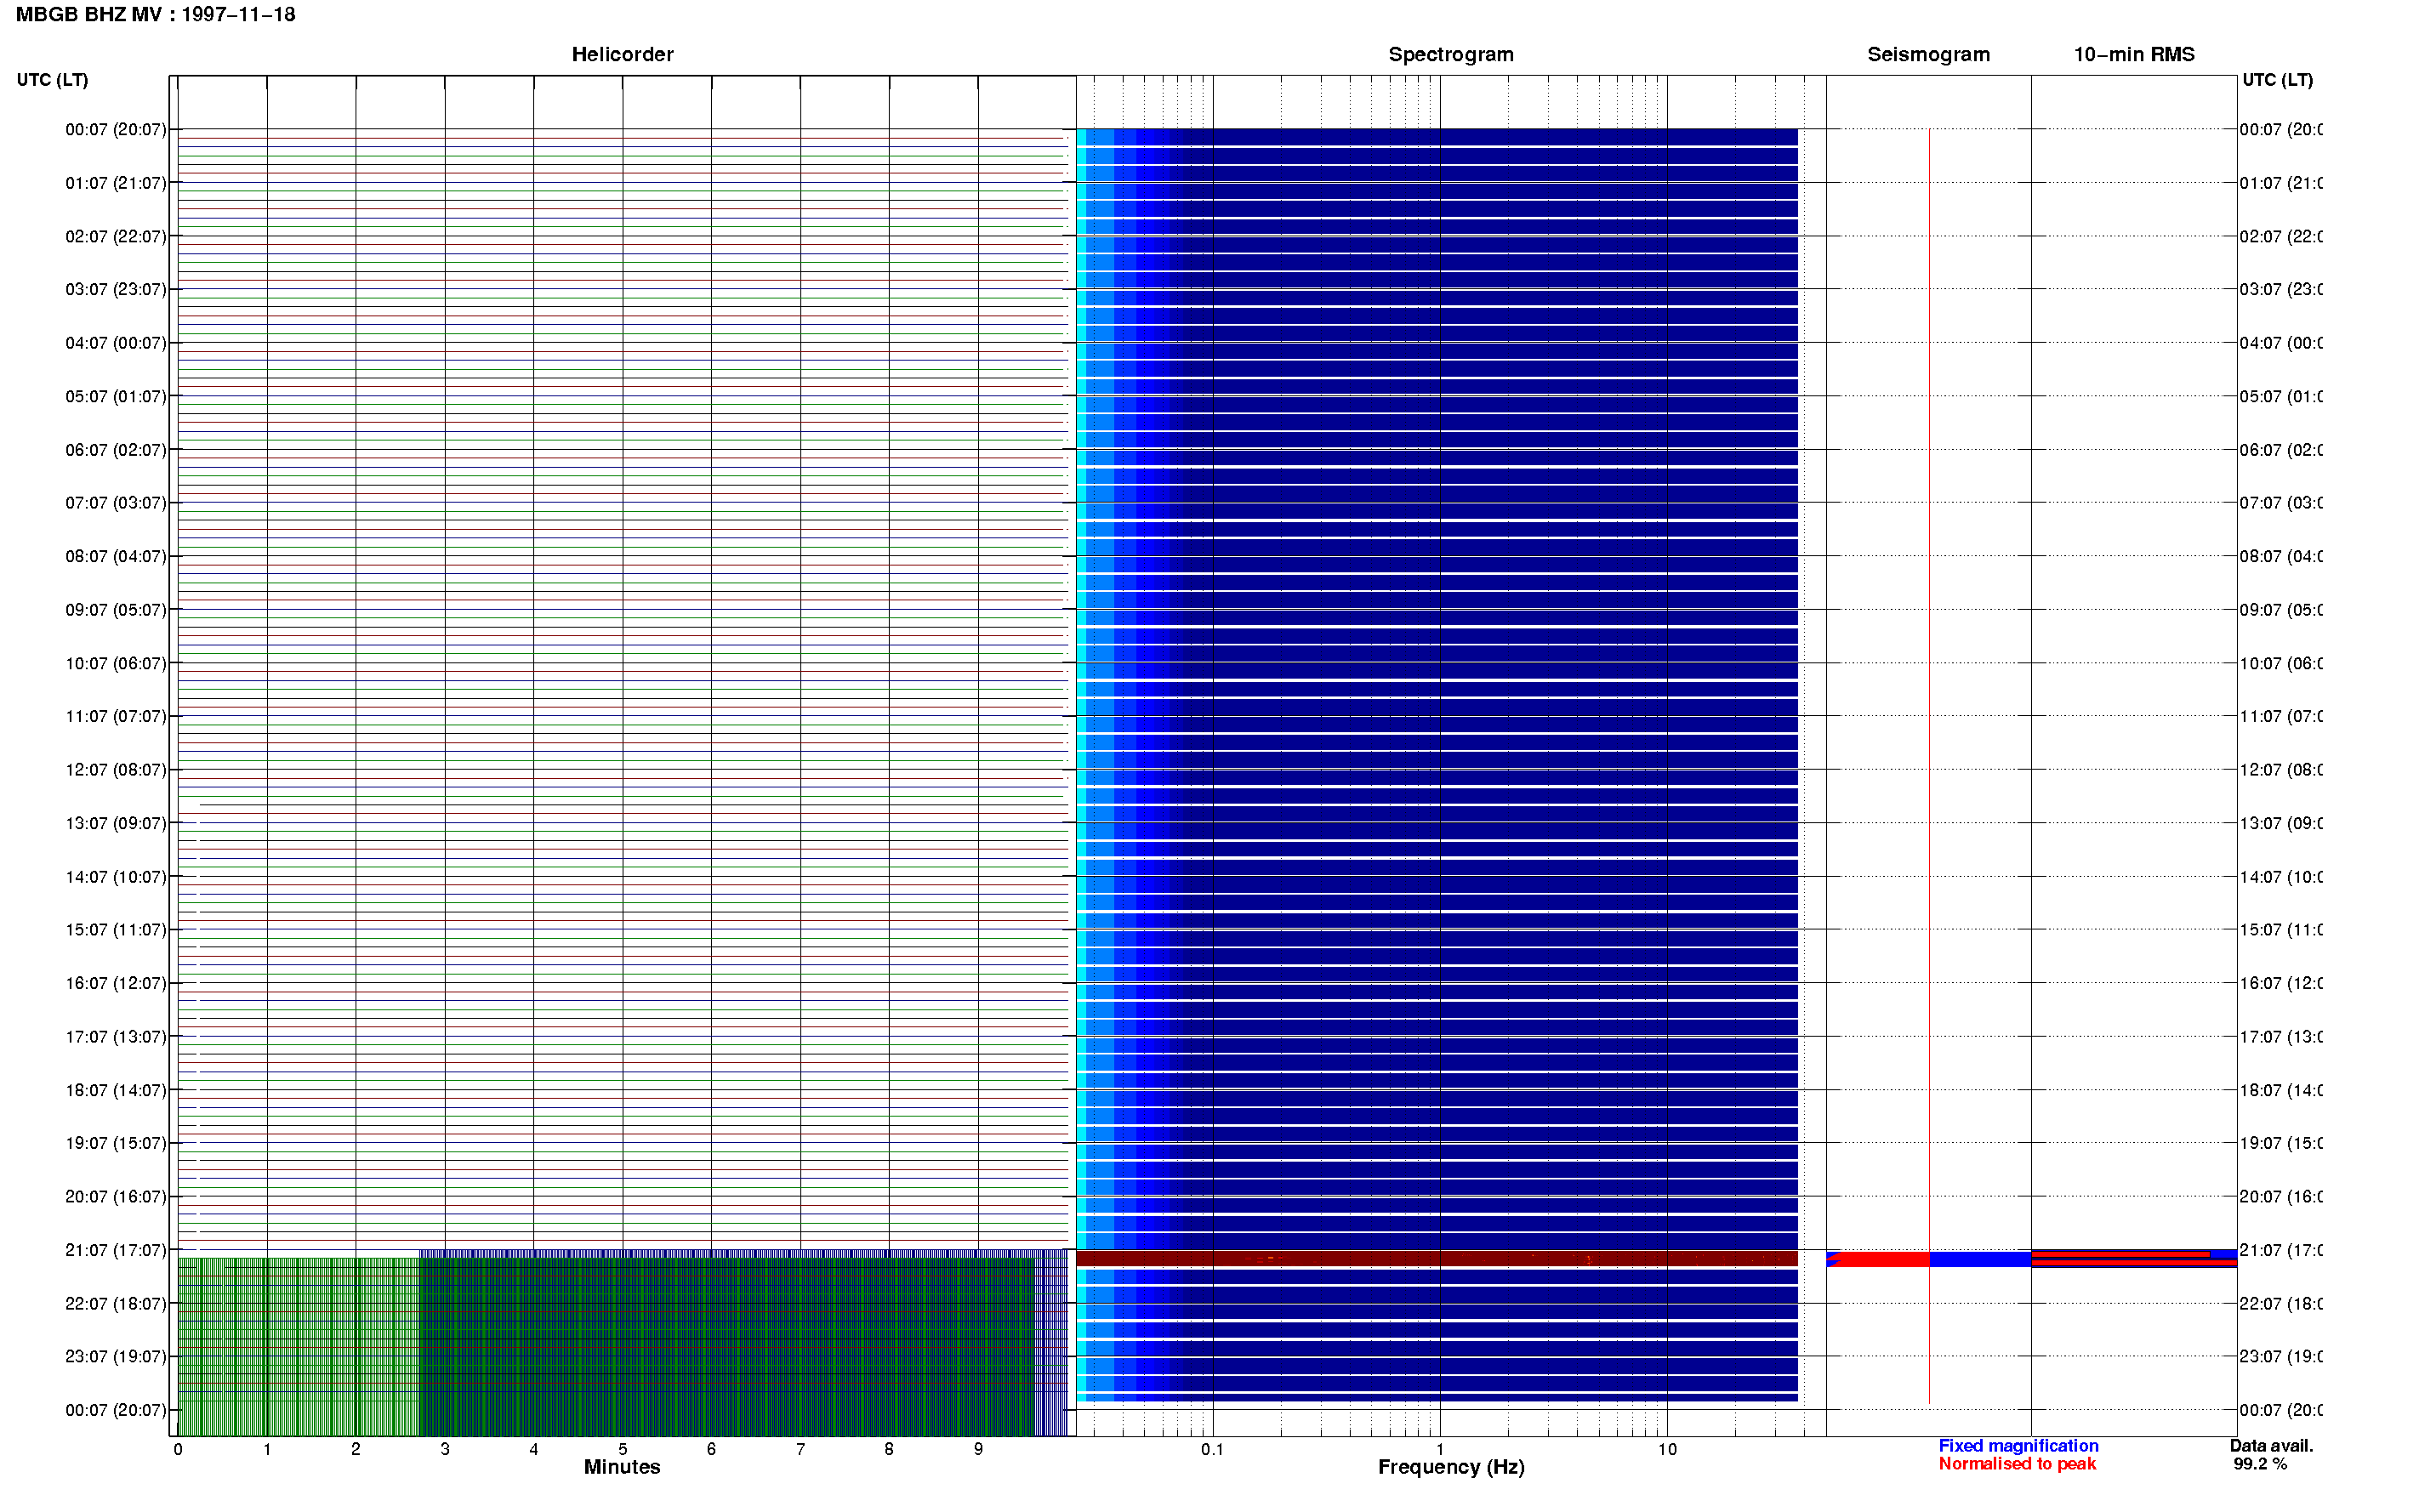
Task: Click the right 'UTC (LT)' axis heading
Action: click(2277, 80)
